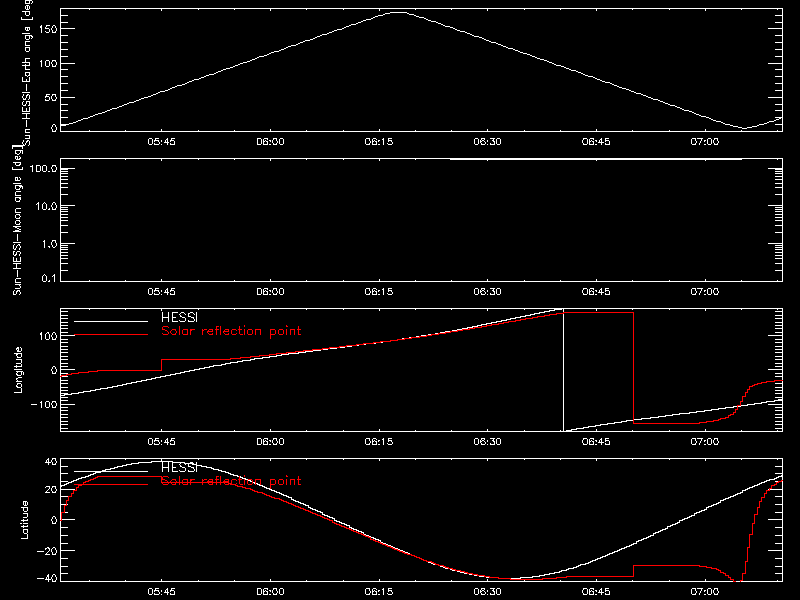Click the 10.0 tick of Moon angle plot
Viewport: 800px width, 600px height.
46,207
